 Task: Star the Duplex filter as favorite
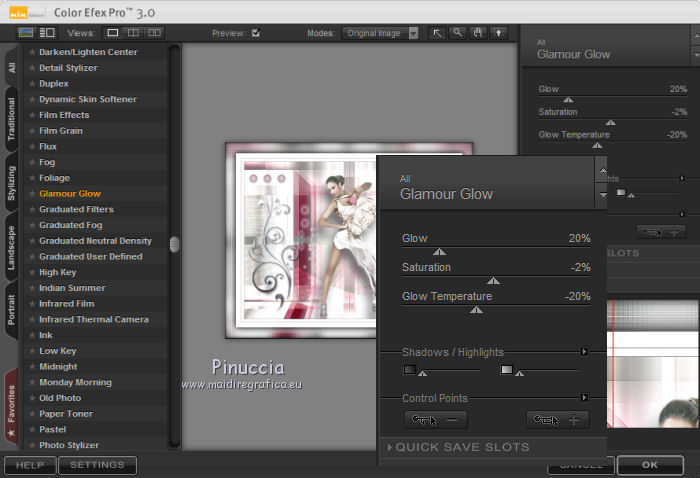click(32, 83)
